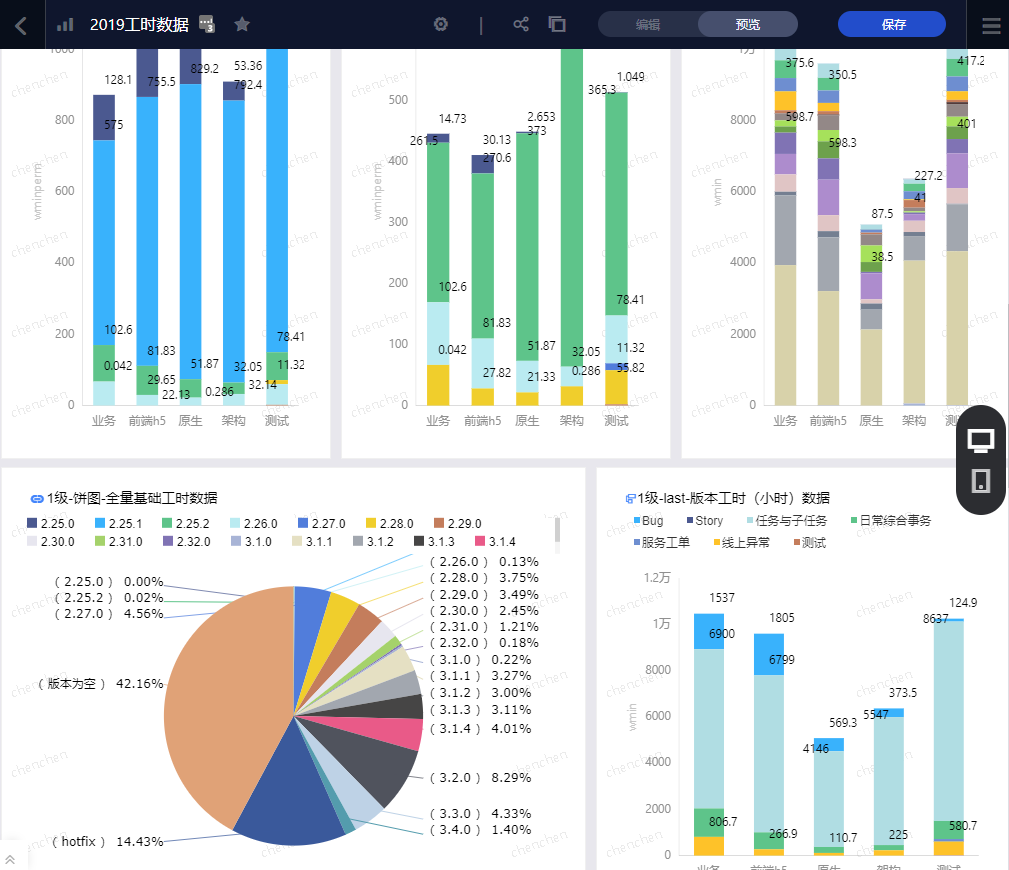Open settings gear icon in top bar
The width and height of the screenshot is (1009, 870).
[x=441, y=24]
